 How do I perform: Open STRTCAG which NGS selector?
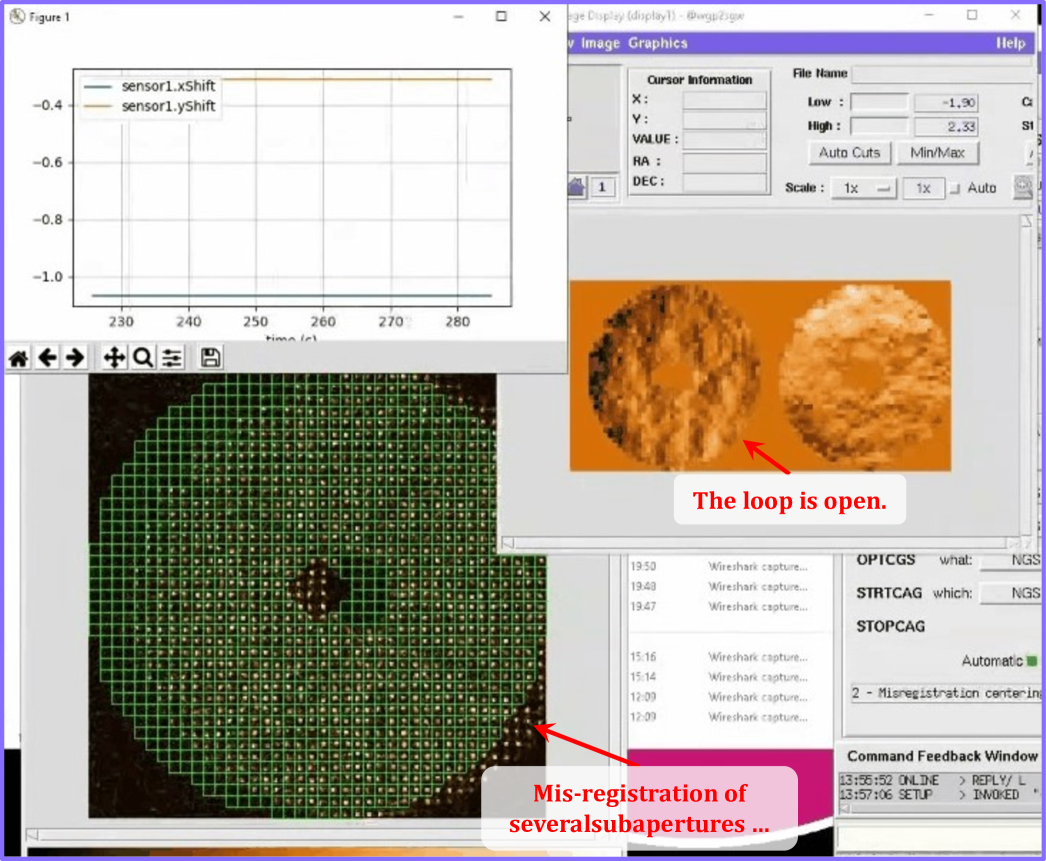[x=1012, y=593]
